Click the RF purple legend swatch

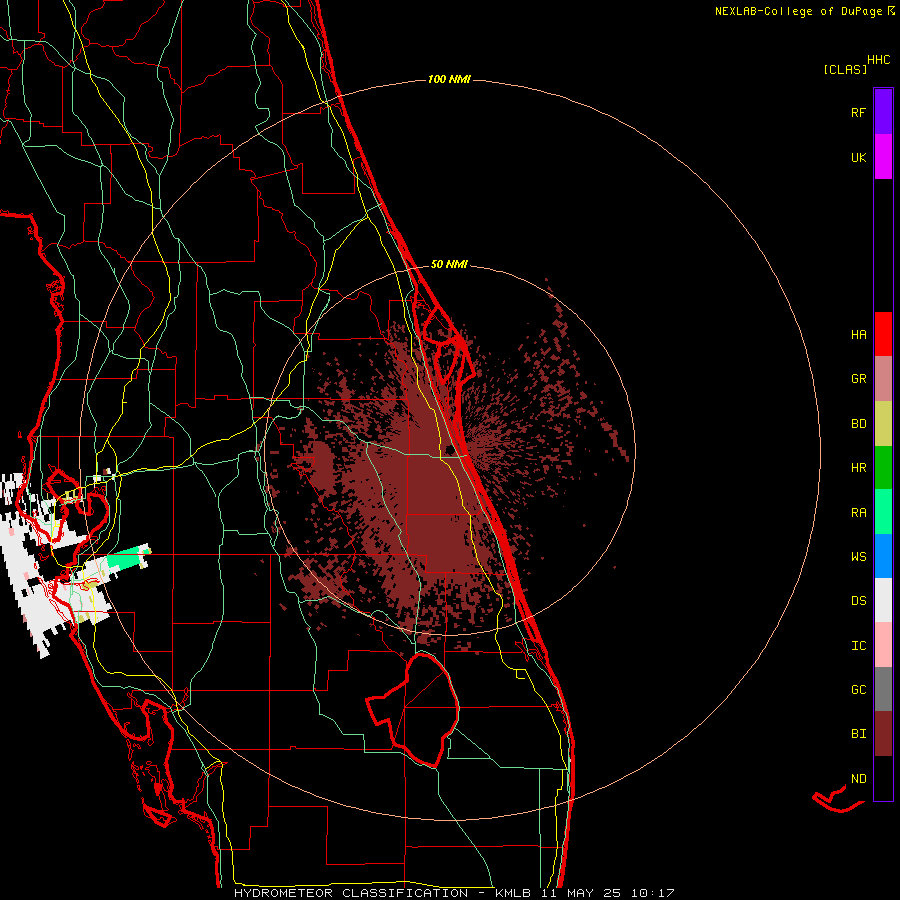coord(883,112)
